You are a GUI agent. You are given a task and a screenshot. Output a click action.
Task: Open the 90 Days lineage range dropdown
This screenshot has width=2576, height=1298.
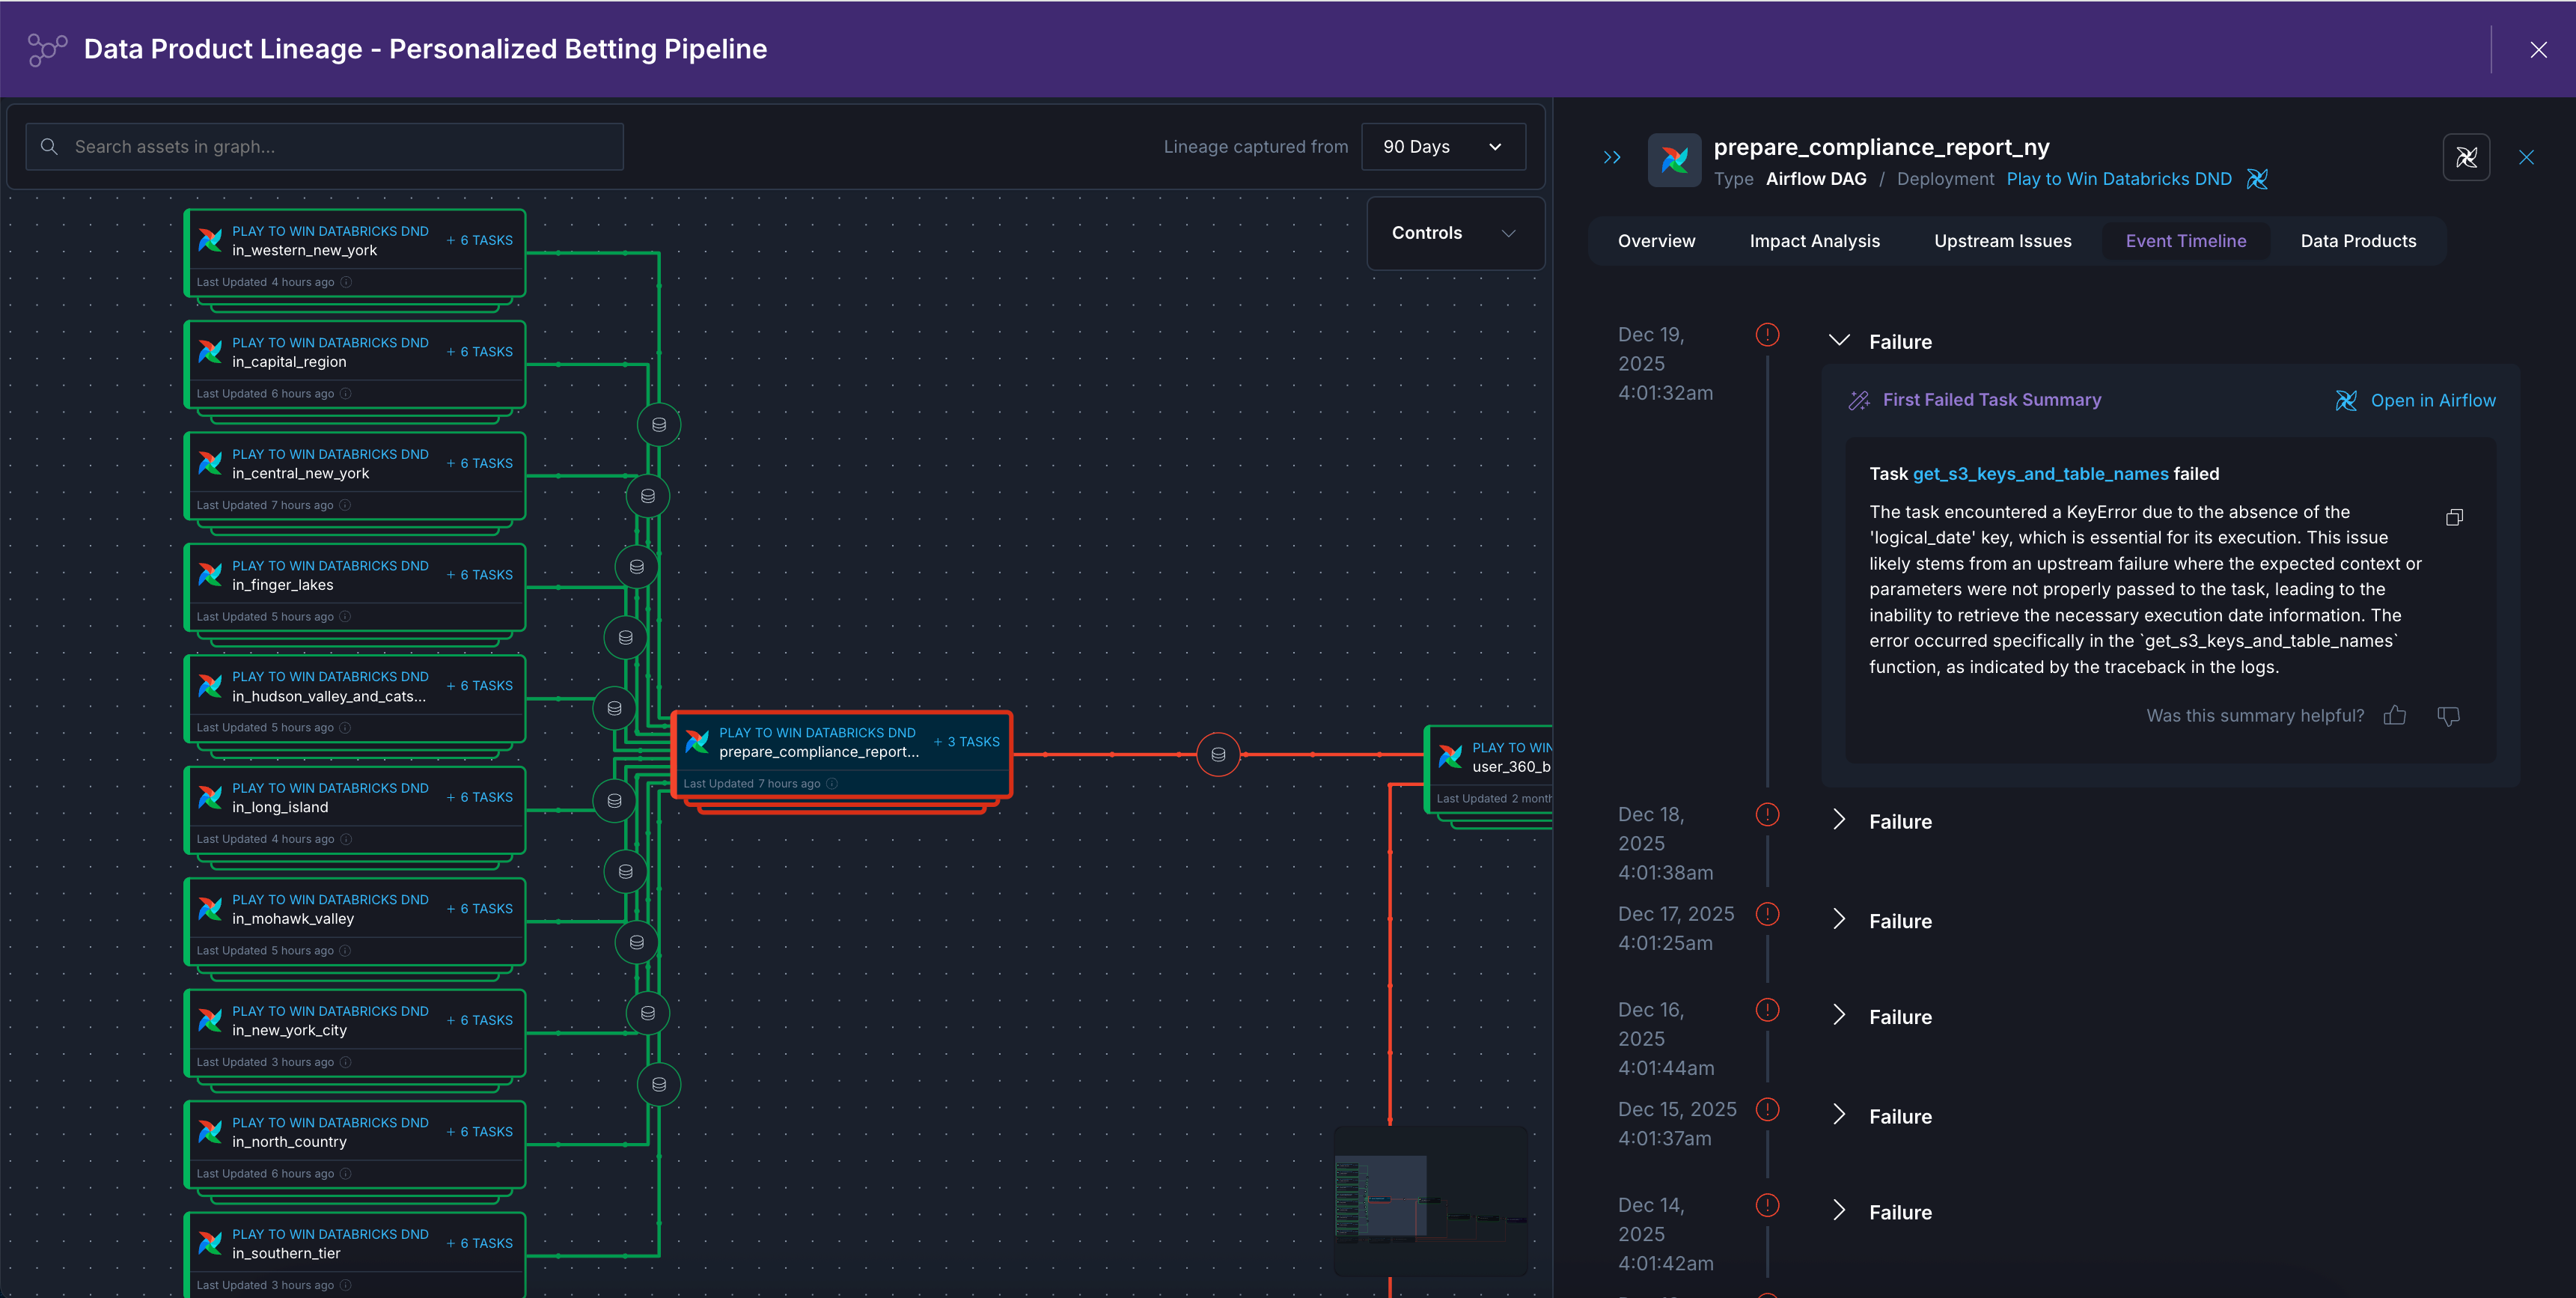click(x=1442, y=147)
